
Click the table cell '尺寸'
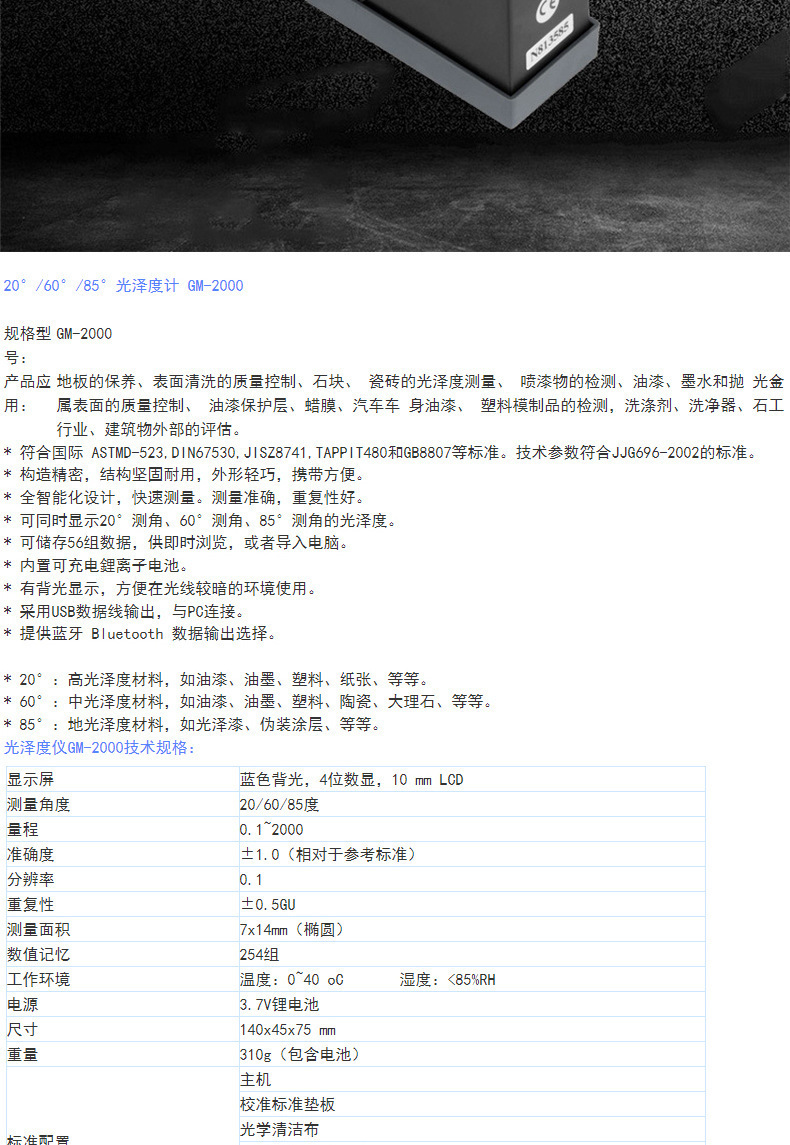coord(123,1030)
